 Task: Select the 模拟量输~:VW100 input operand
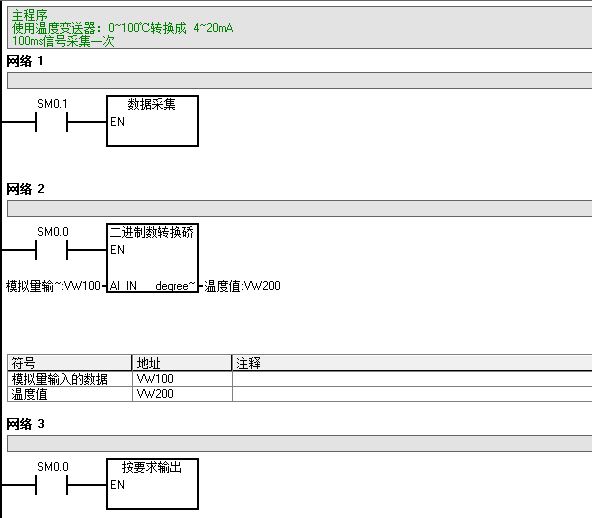click(x=53, y=286)
